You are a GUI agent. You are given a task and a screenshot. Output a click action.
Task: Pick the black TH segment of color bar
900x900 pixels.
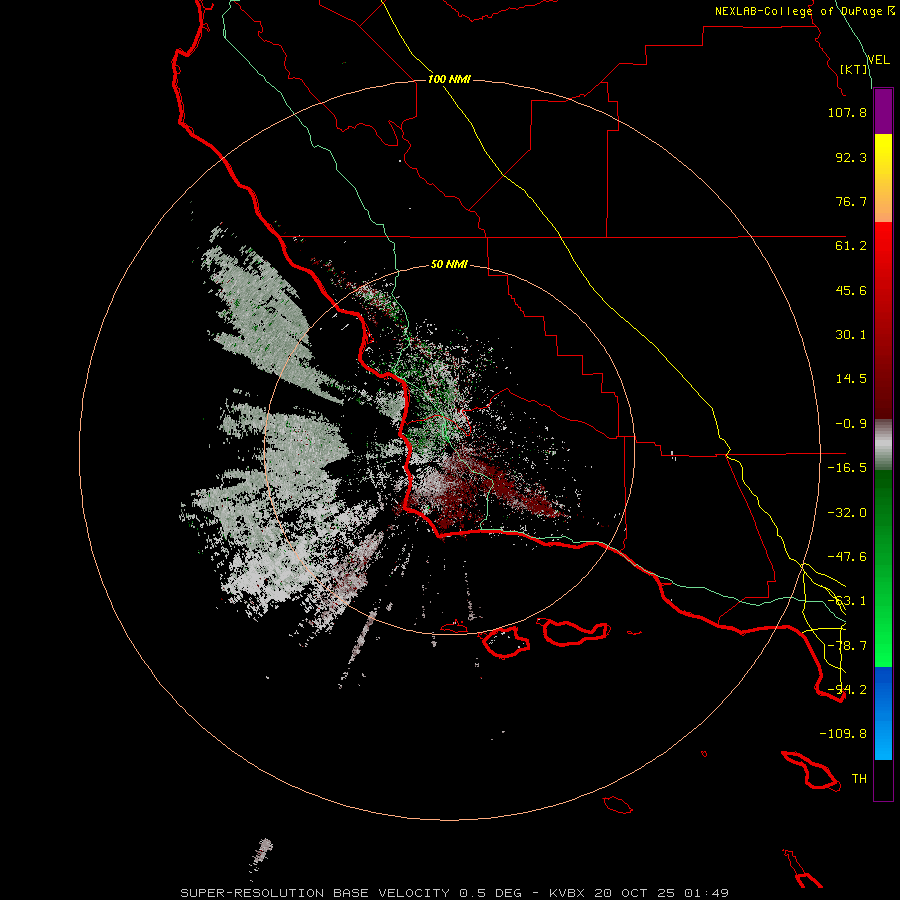tap(883, 779)
